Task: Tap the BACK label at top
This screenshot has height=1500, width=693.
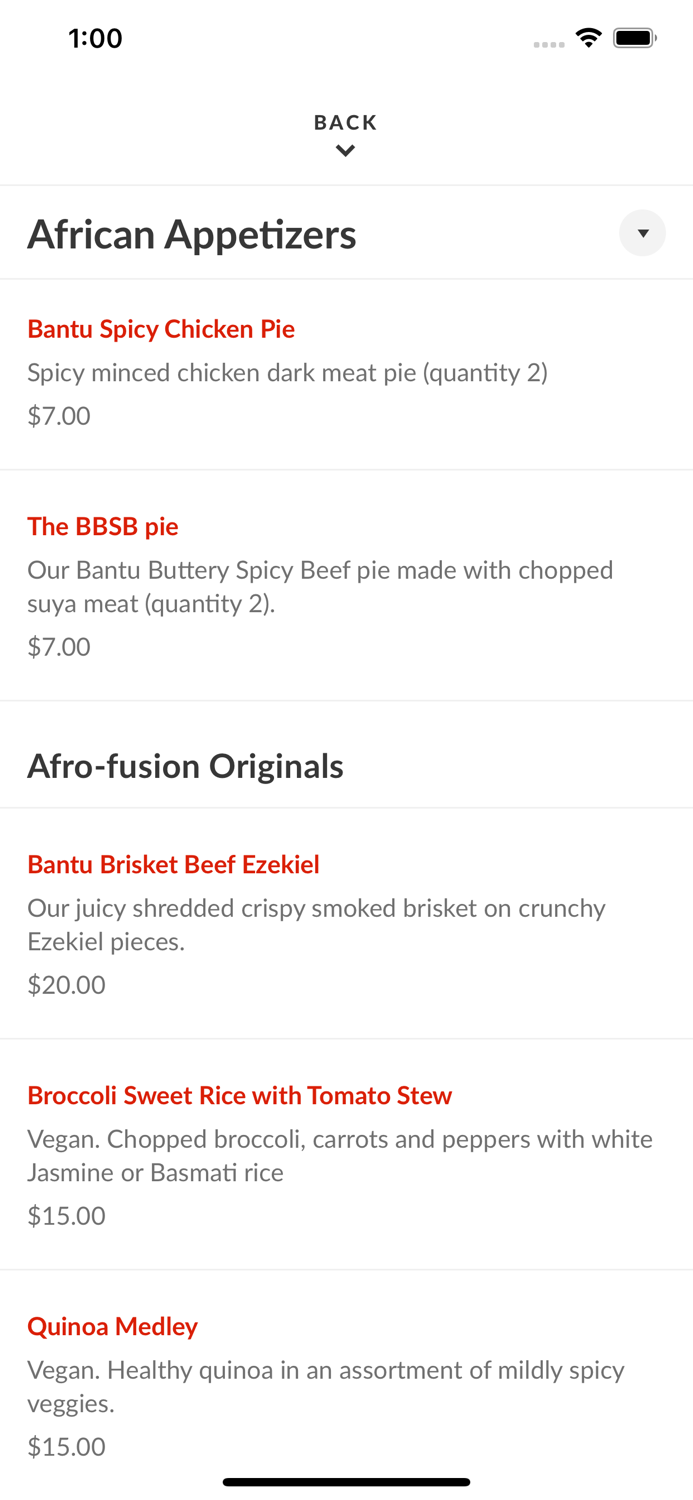Action: point(345,122)
